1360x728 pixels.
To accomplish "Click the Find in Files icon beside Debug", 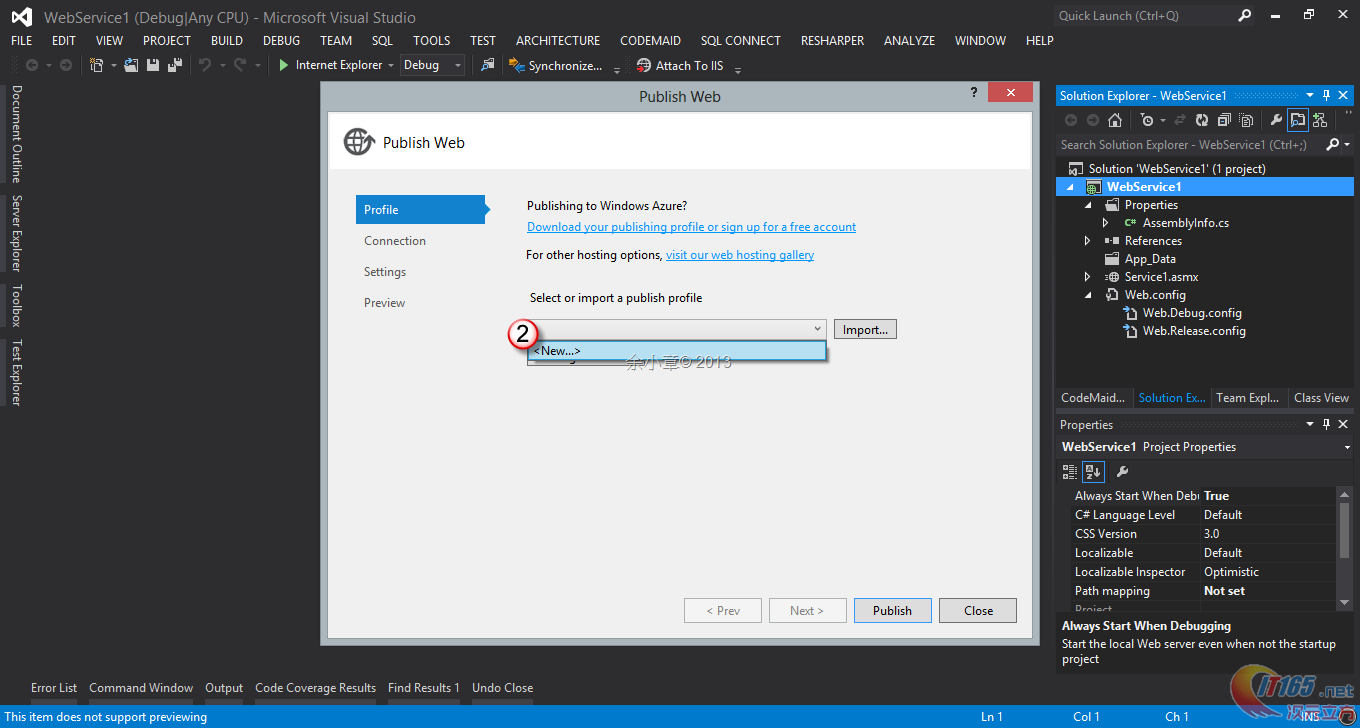I will point(487,65).
